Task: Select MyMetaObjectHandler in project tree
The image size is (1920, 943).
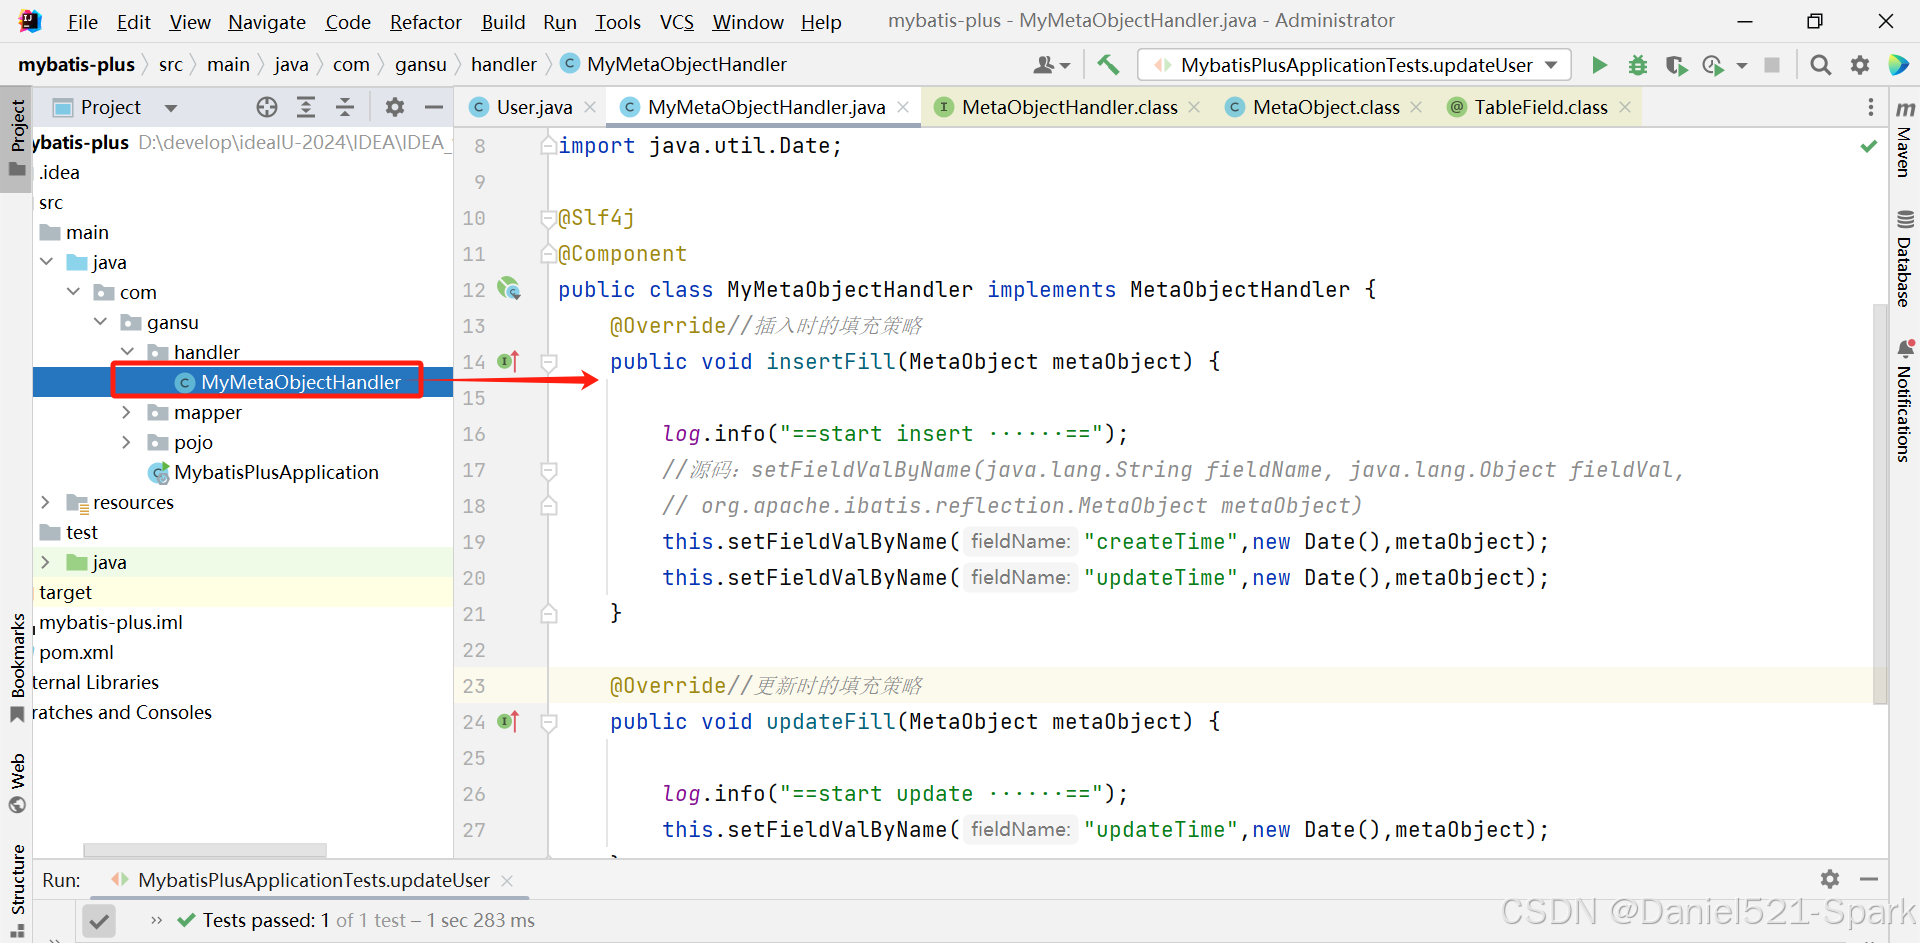Action: (301, 382)
